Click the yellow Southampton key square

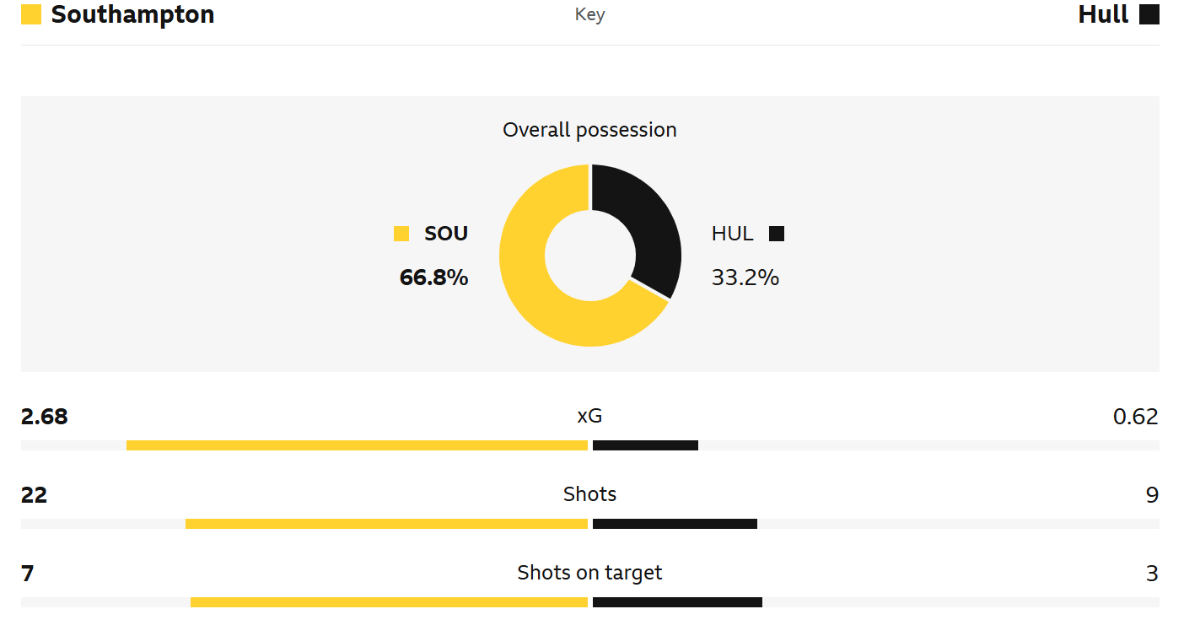pyautogui.click(x=31, y=15)
